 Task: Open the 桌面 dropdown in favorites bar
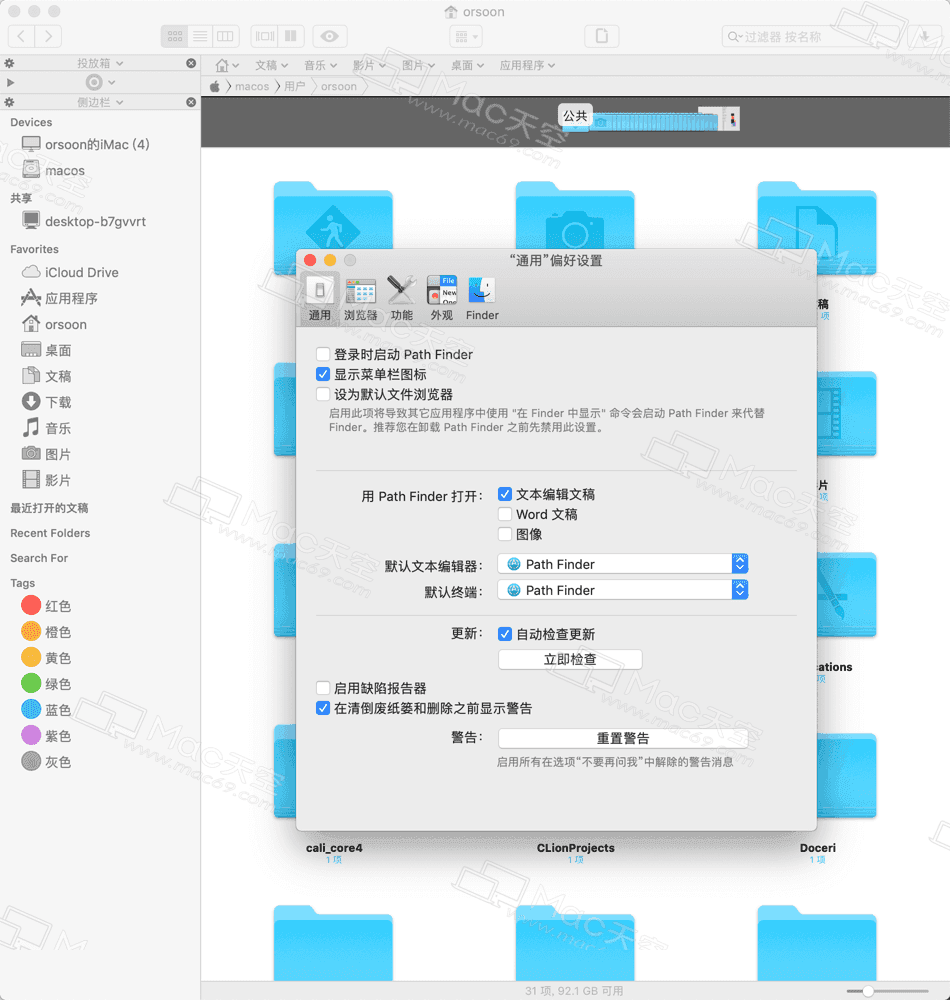click(x=467, y=65)
